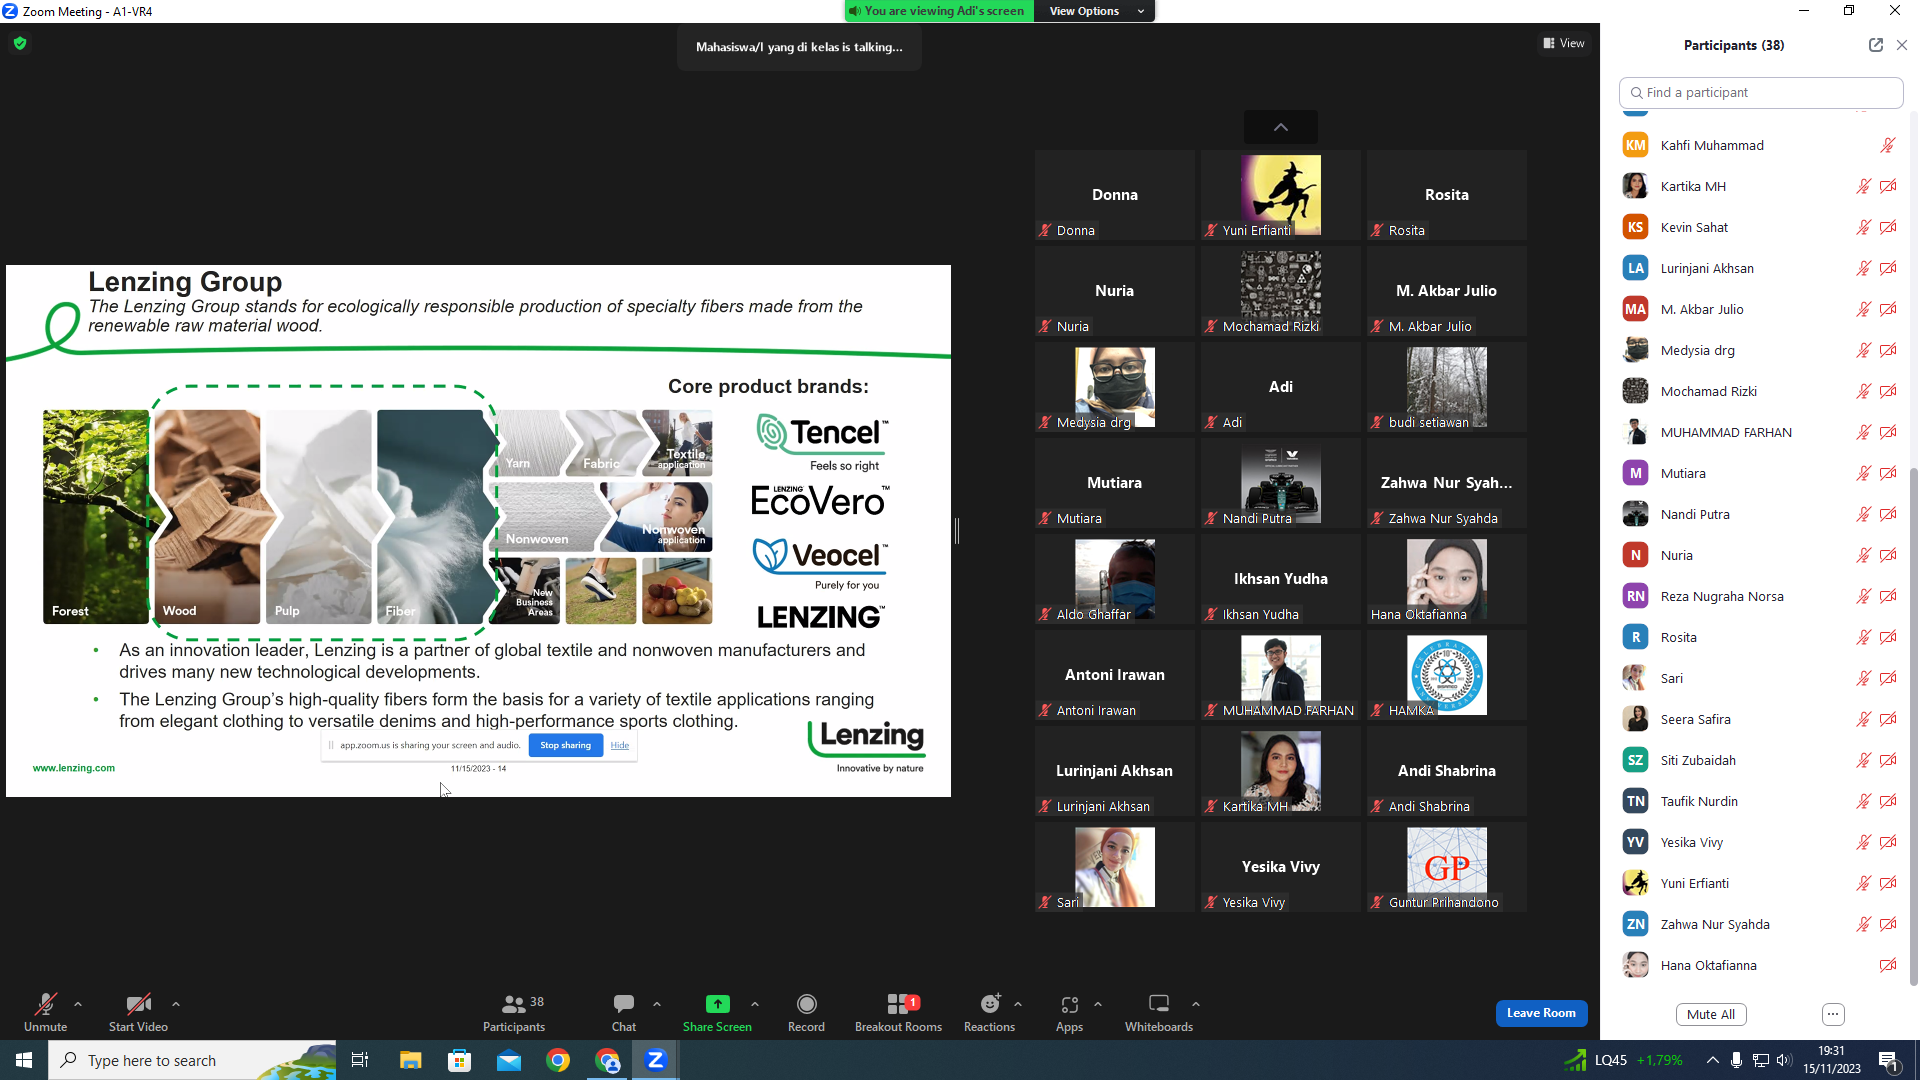The image size is (1920, 1080).
Task: Close the Participants panel
Action: tap(1902, 45)
